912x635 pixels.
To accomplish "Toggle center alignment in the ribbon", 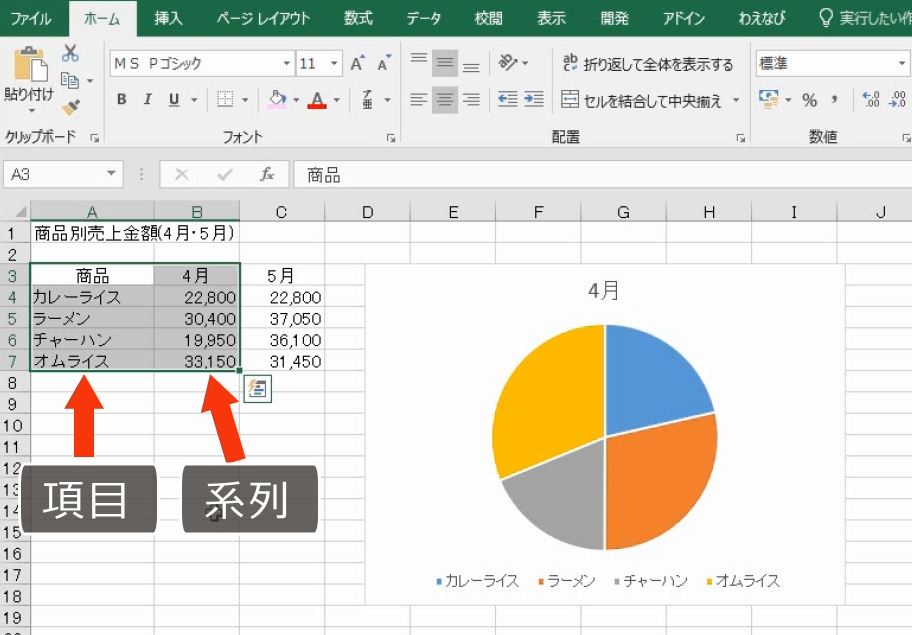I will coord(444,98).
